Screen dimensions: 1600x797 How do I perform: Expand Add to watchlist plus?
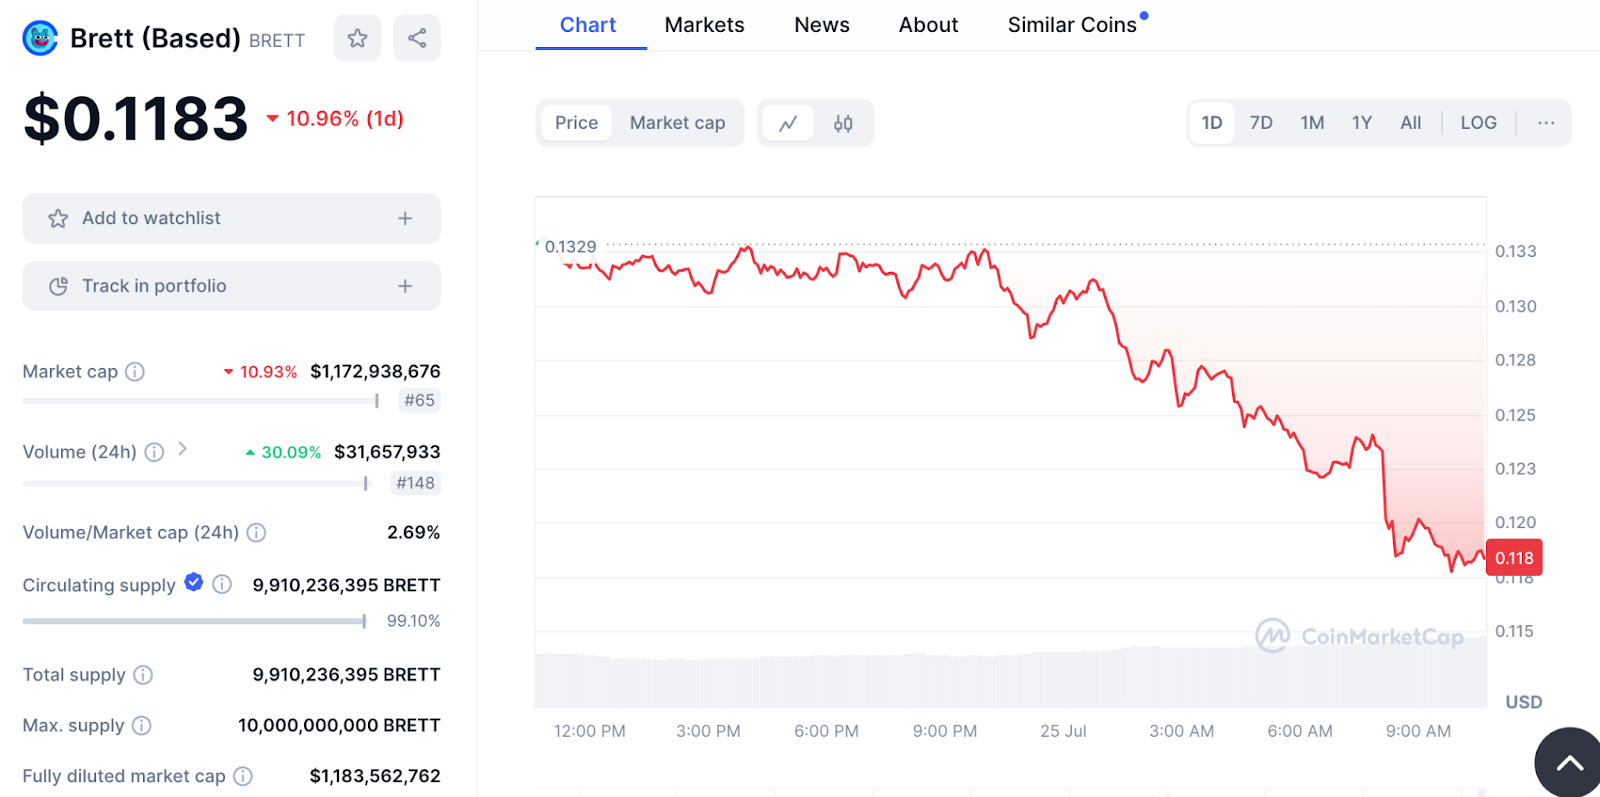(x=405, y=218)
